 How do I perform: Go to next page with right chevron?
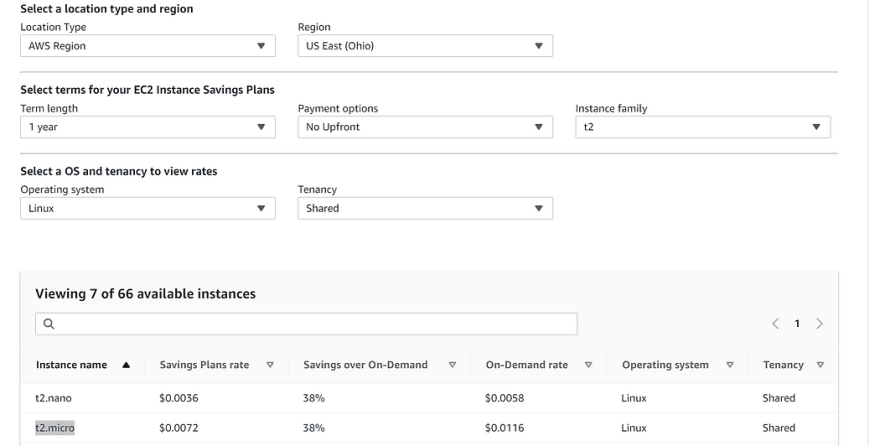click(819, 324)
